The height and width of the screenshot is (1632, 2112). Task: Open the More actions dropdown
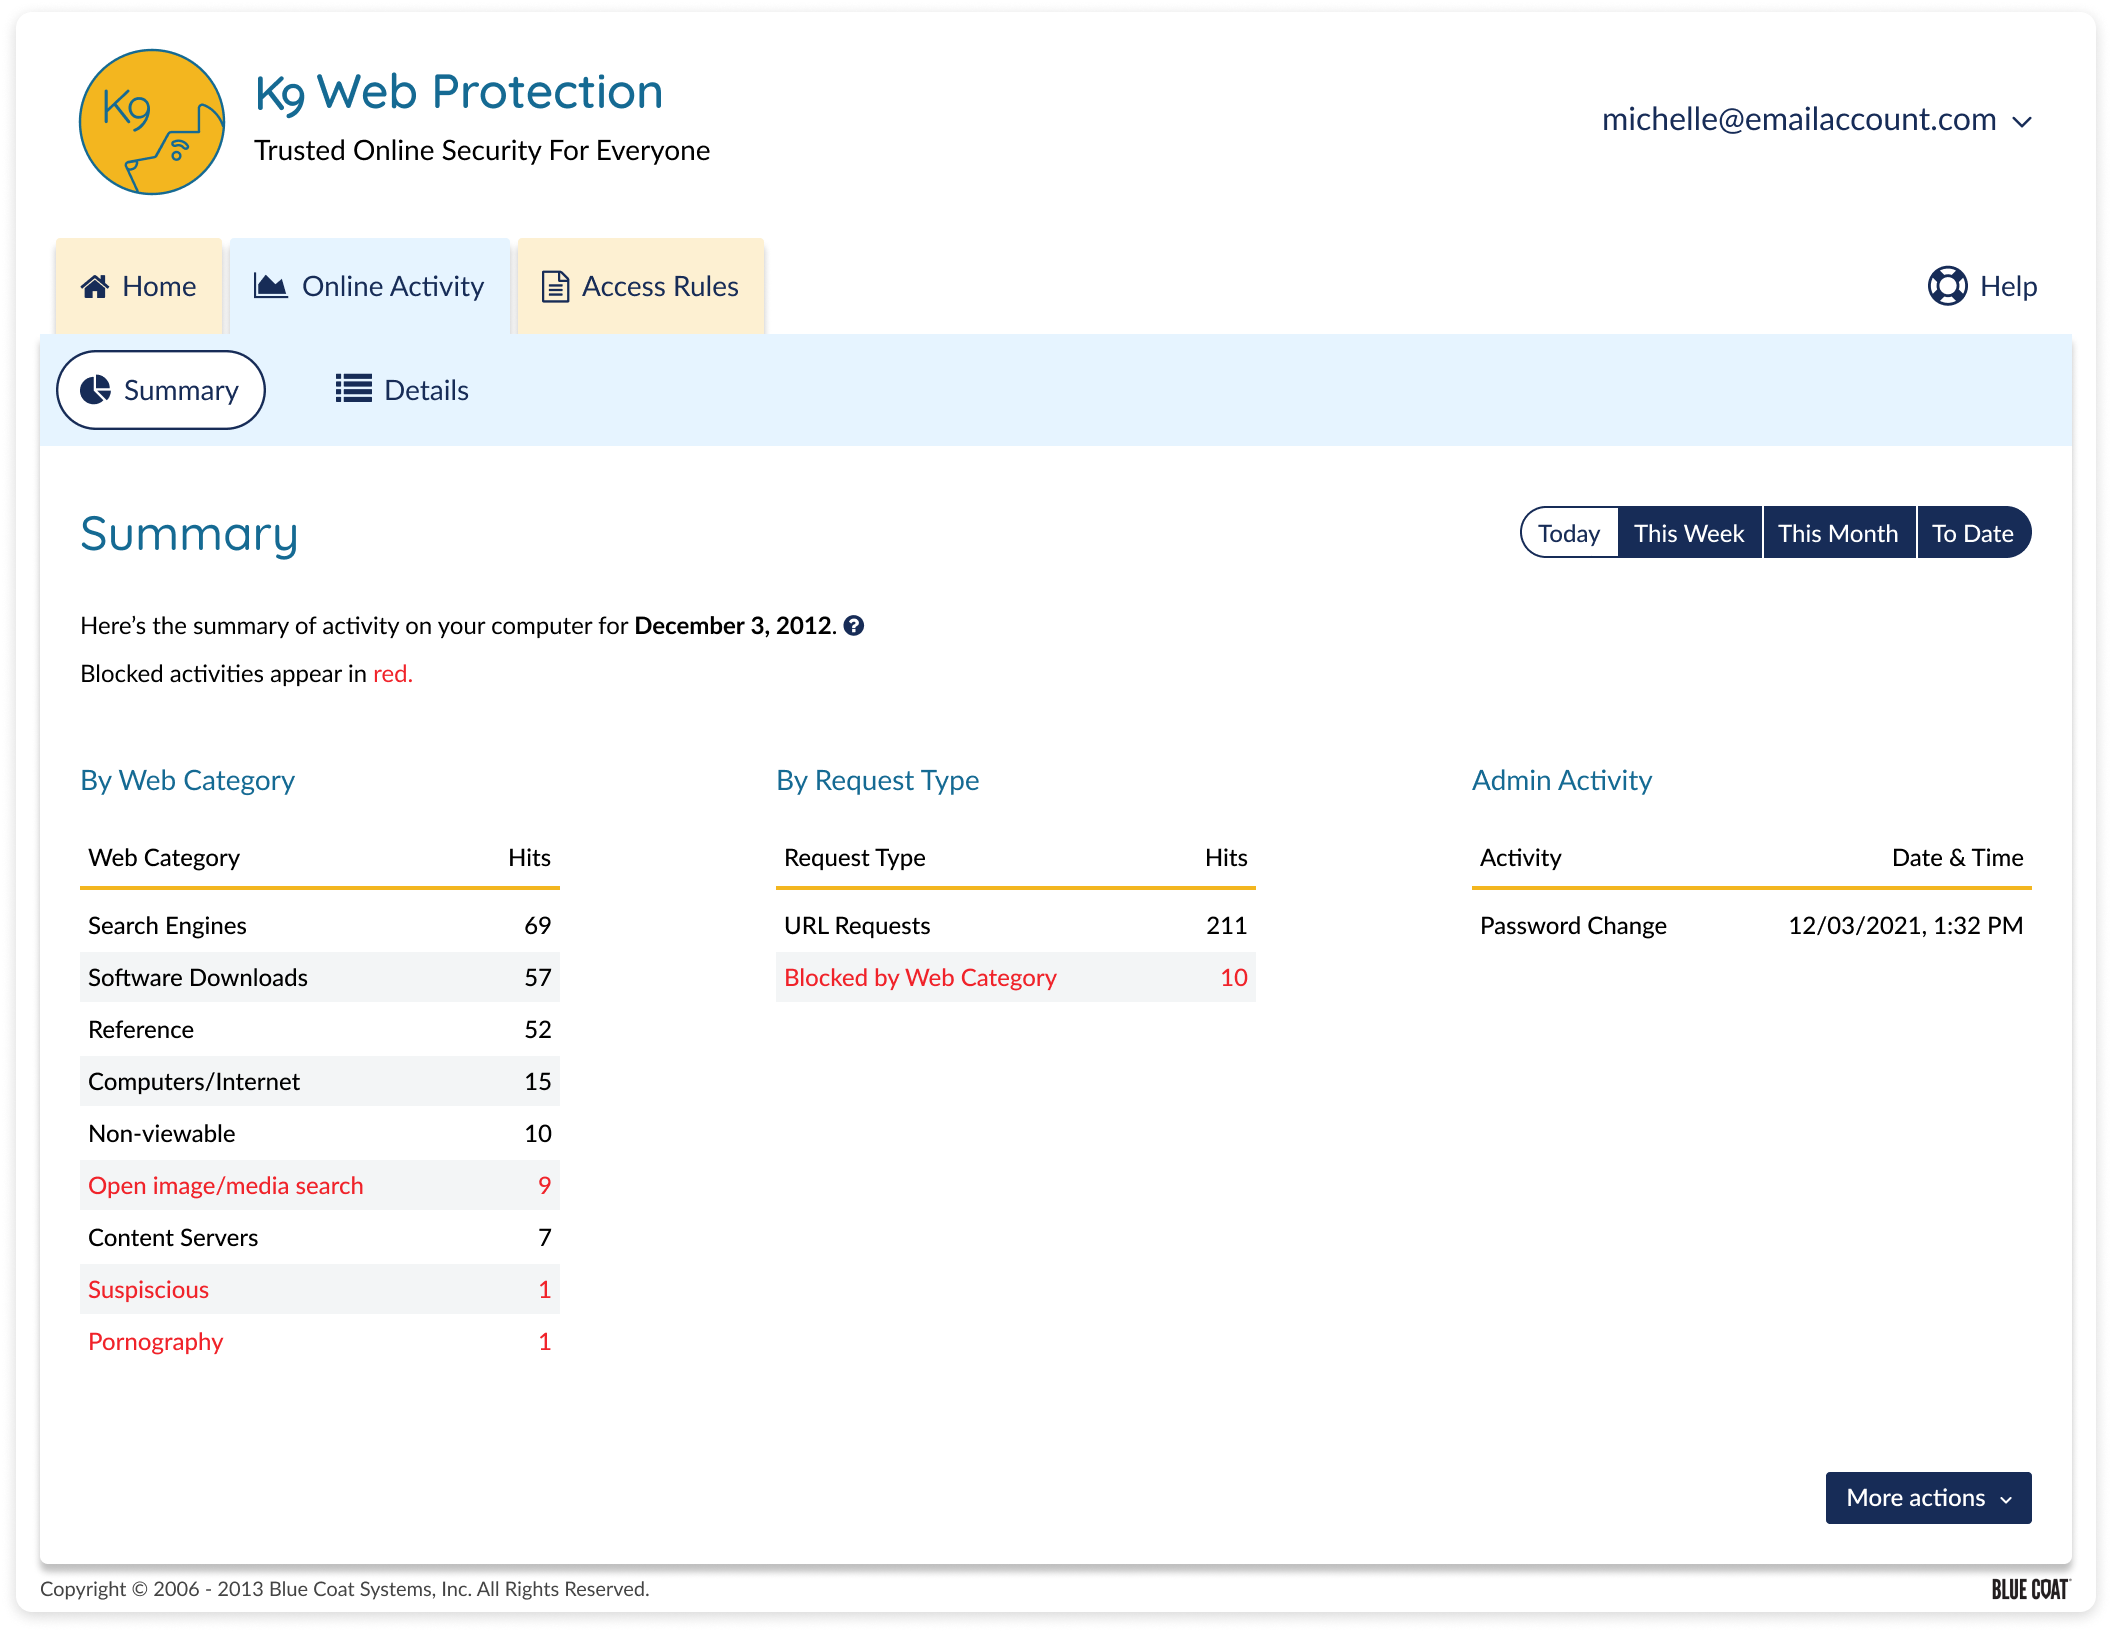point(1927,1498)
